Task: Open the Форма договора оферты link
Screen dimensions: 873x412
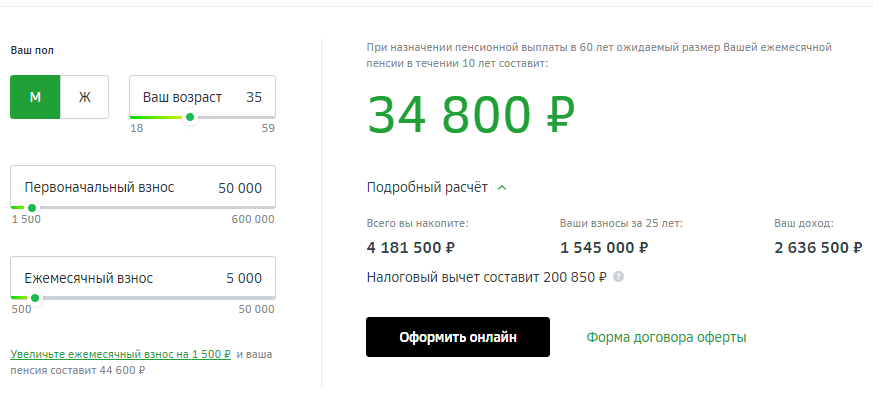Action: [x=666, y=338]
